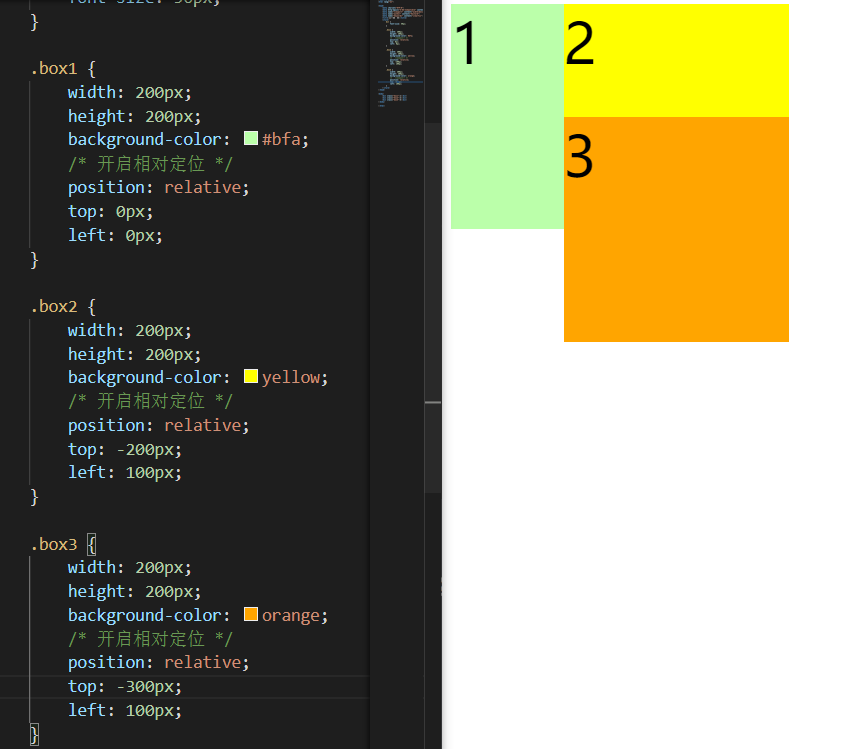Click the position: relative line in box1

pyautogui.click(x=158, y=187)
